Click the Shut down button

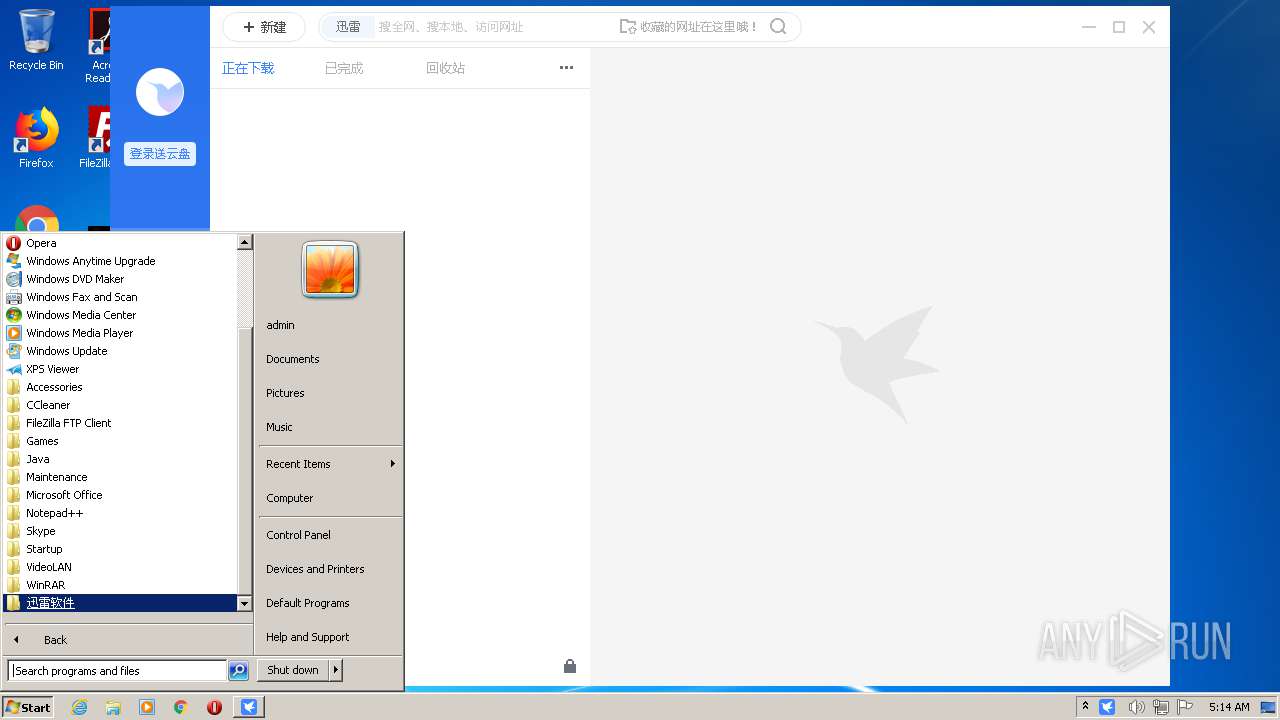tap(293, 670)
